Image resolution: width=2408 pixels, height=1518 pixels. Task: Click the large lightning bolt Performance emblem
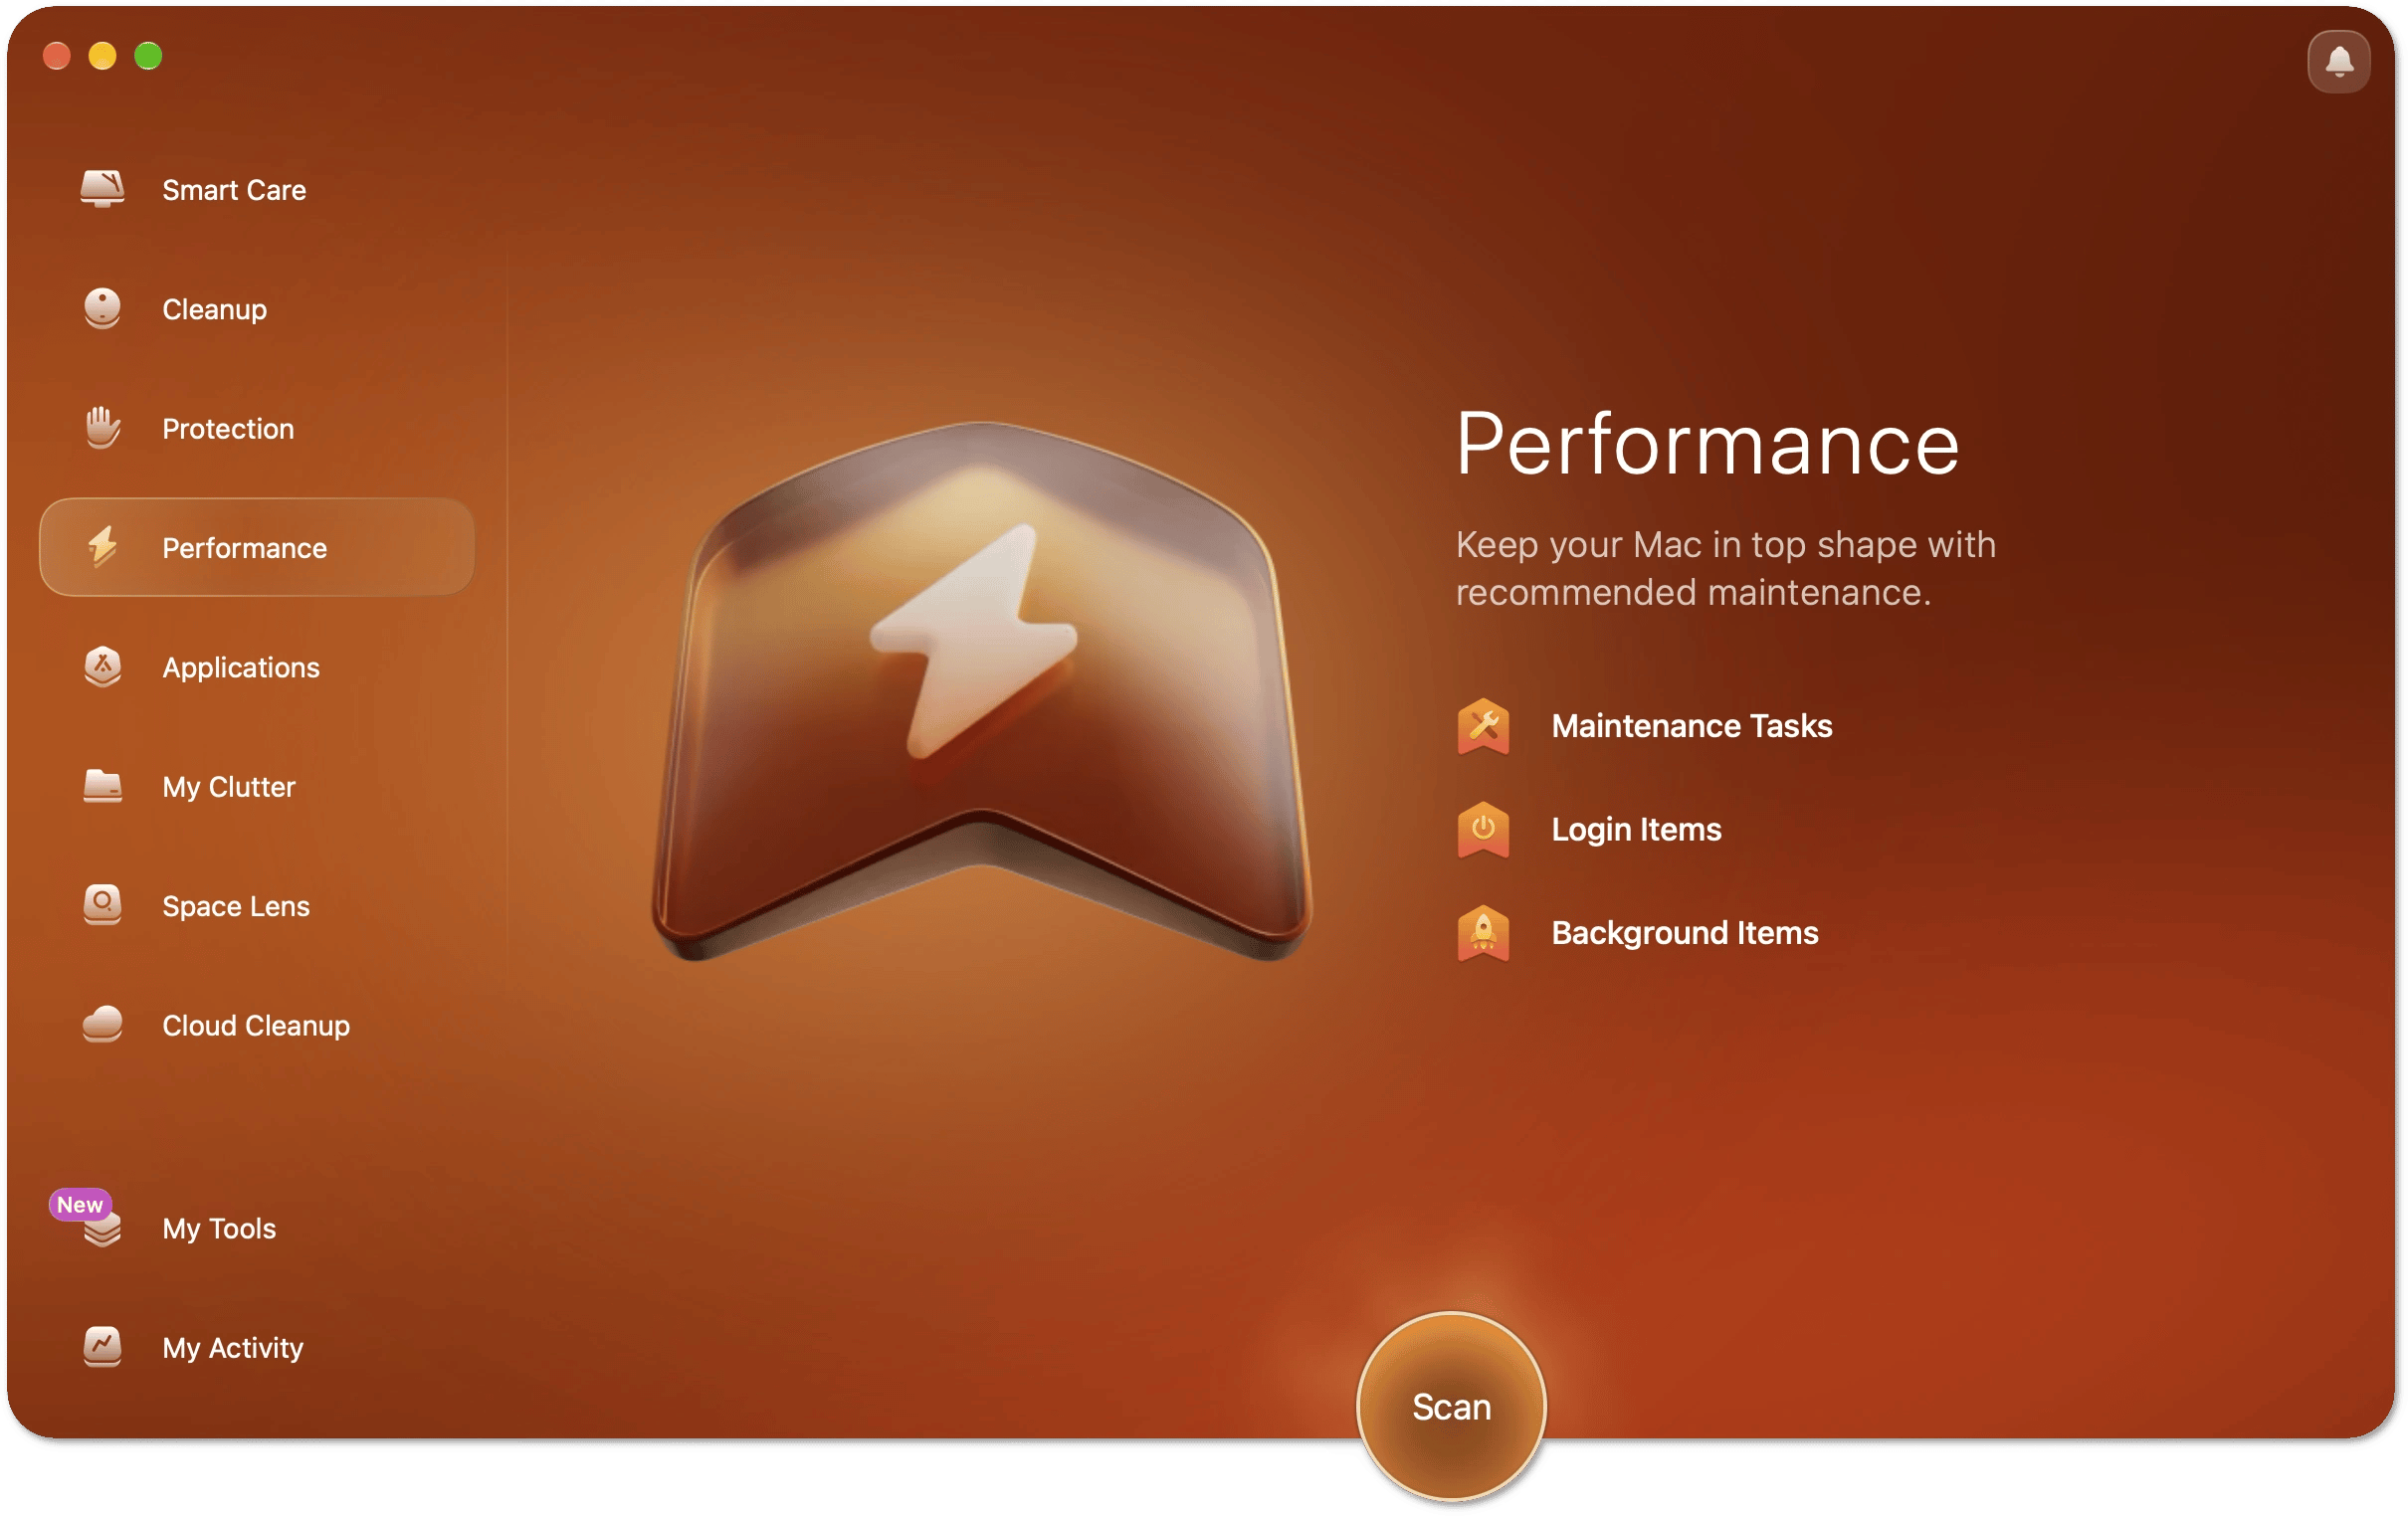pos(981,692)
